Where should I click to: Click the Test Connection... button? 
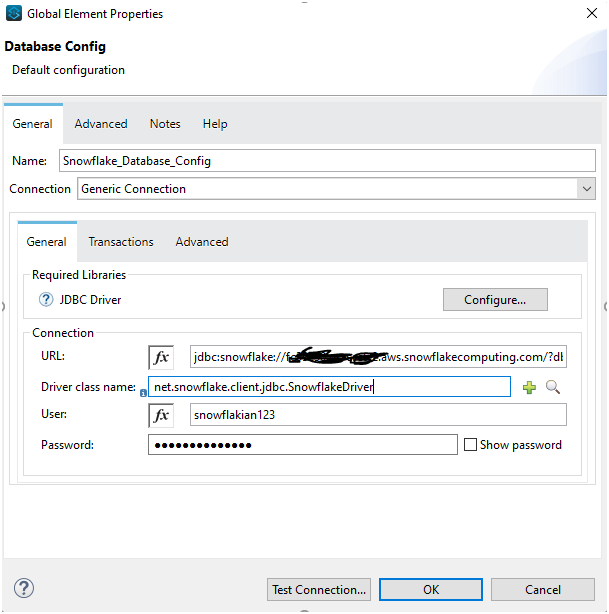319,589
